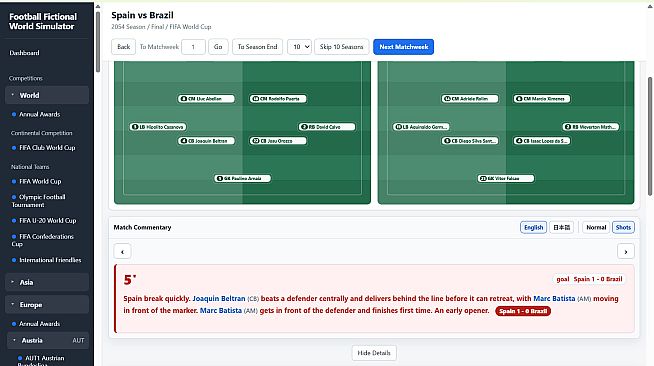This screenshot has height=366, width=654.
Task: Open the Dashboard menu item
Action: (x=24, y=53)
